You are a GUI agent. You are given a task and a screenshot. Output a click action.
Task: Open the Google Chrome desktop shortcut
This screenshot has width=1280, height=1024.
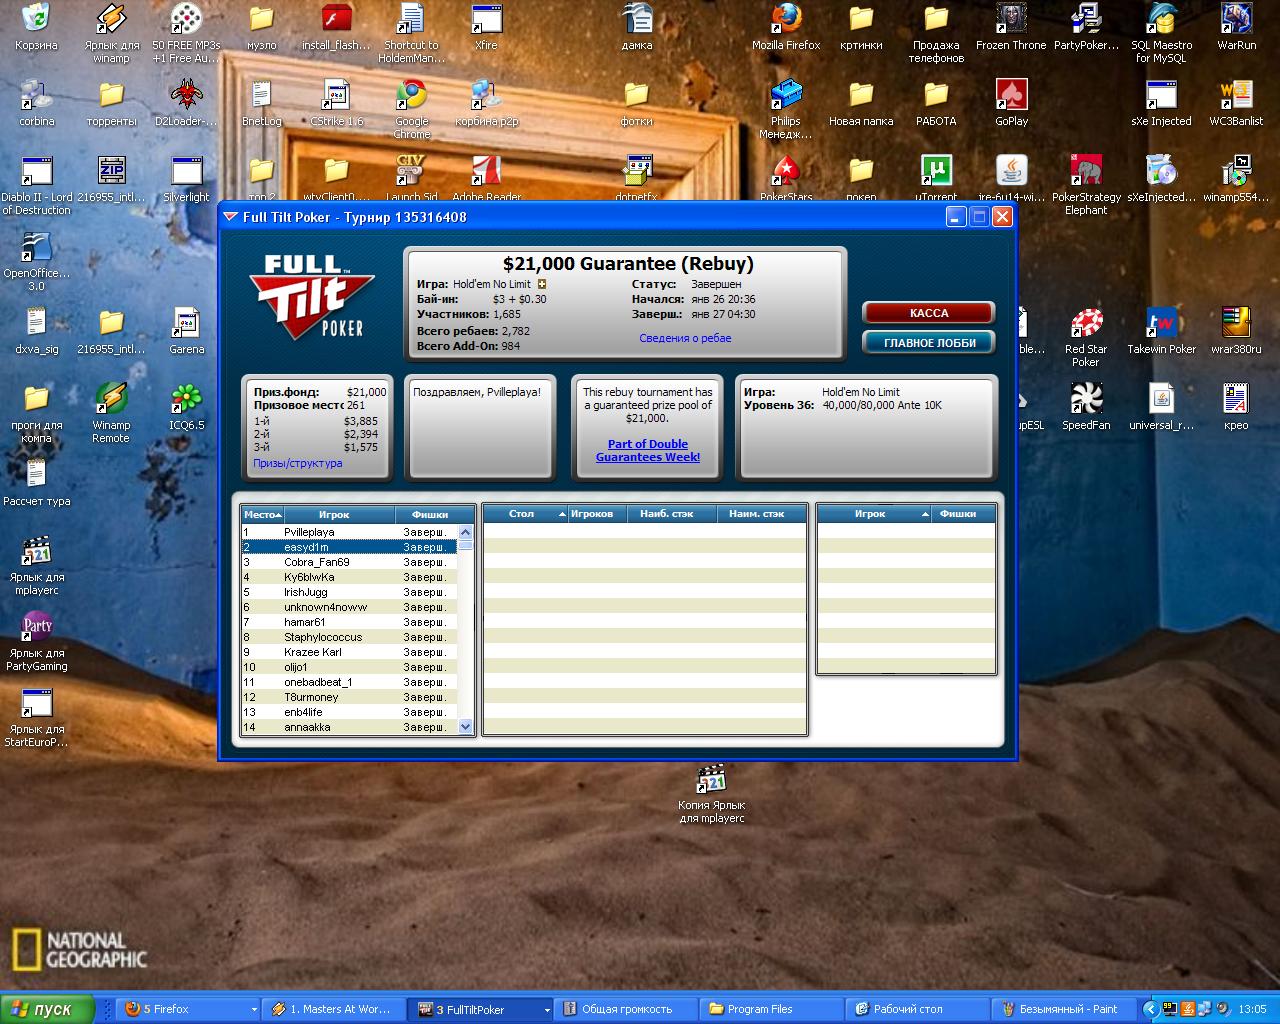[411, 96]
